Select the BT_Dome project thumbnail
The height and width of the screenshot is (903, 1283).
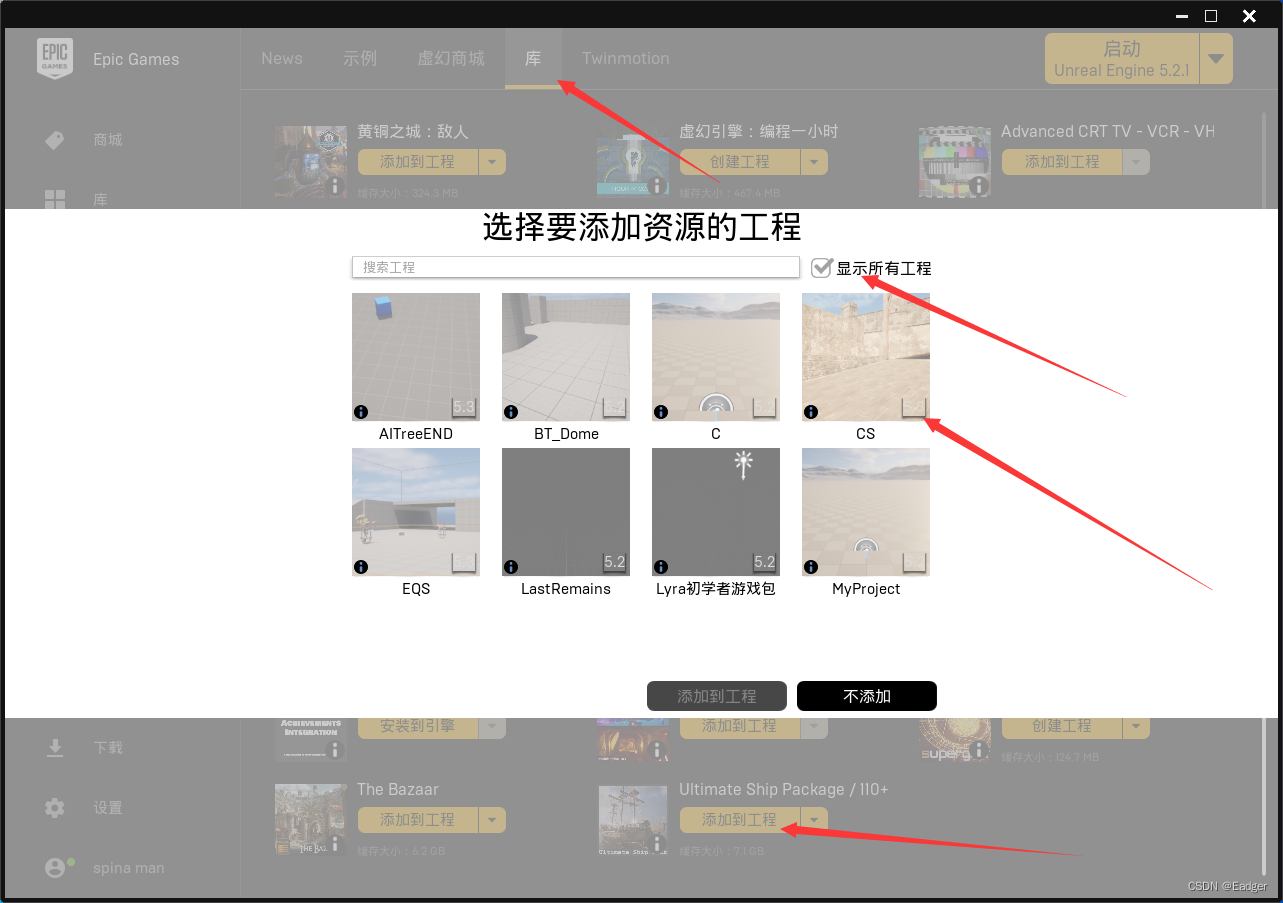(x=566, y=357)
